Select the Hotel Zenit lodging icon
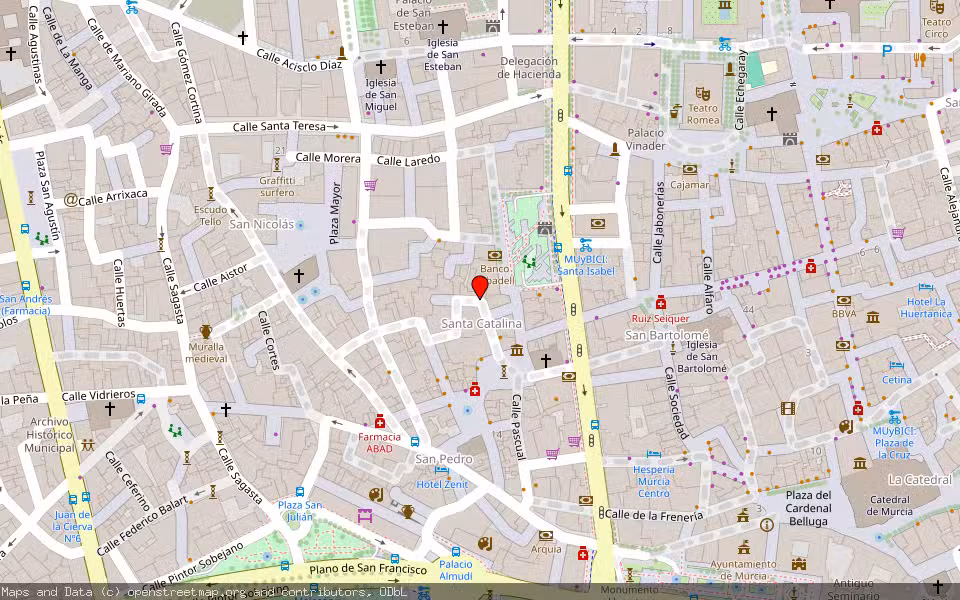Screen dimensions: 960x600 coord(442,470)
